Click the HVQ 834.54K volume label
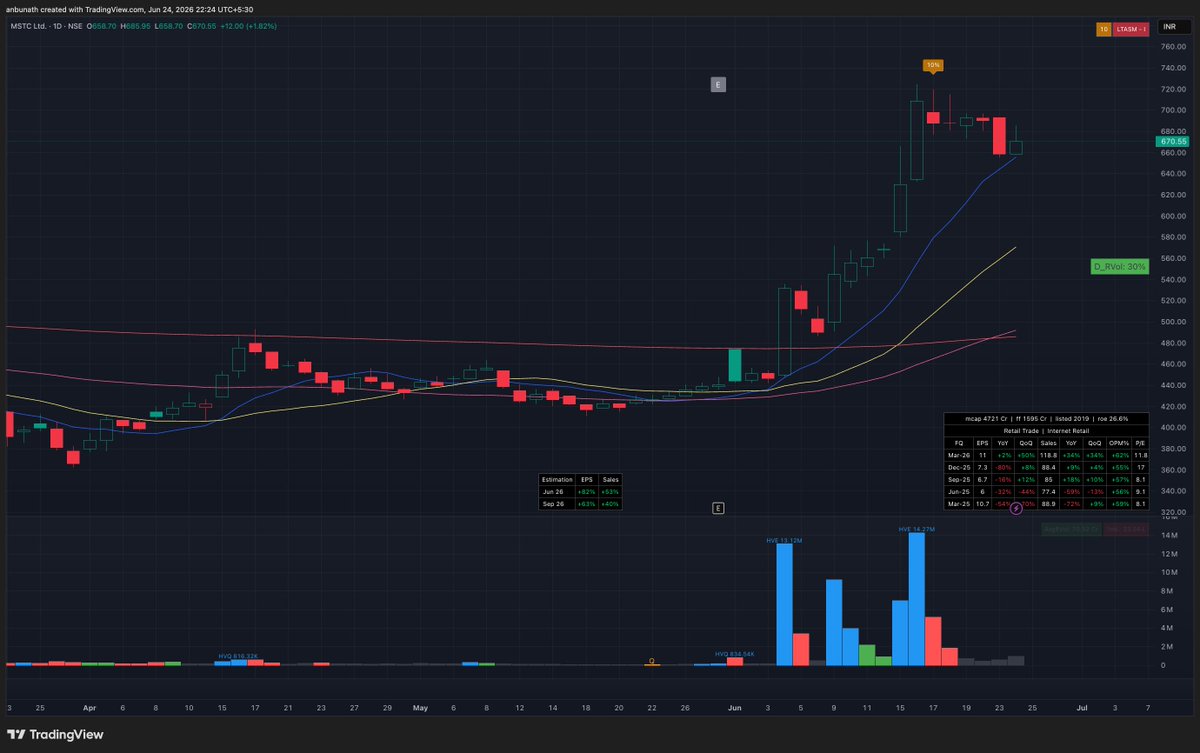 735,654
